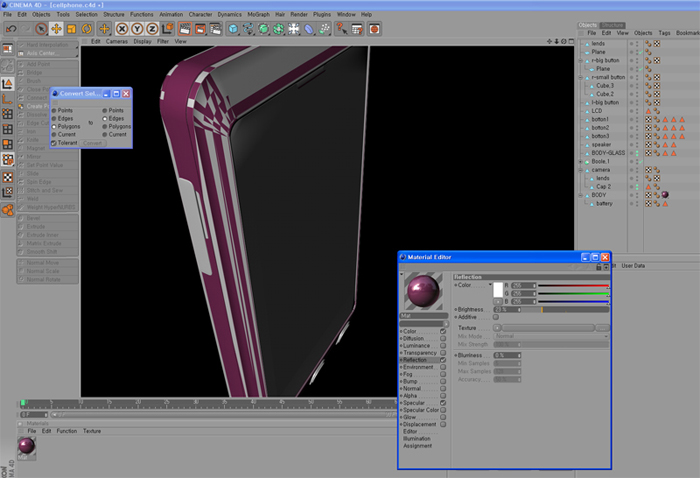Select left Edges radio in Convert Selection
Viewport: 700px width, 478px height.
pos(54,119)
